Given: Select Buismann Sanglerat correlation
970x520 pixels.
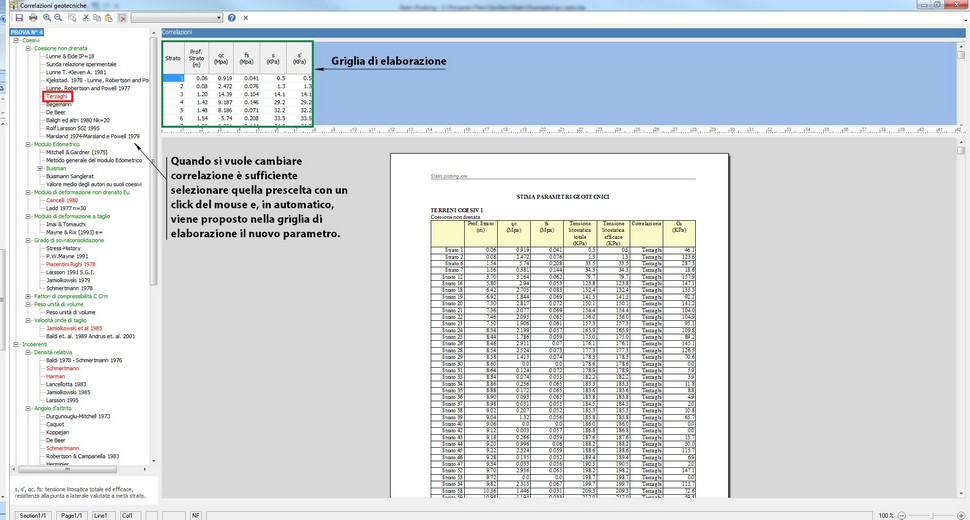Looking at the screenshot, I should click(70, 176).
